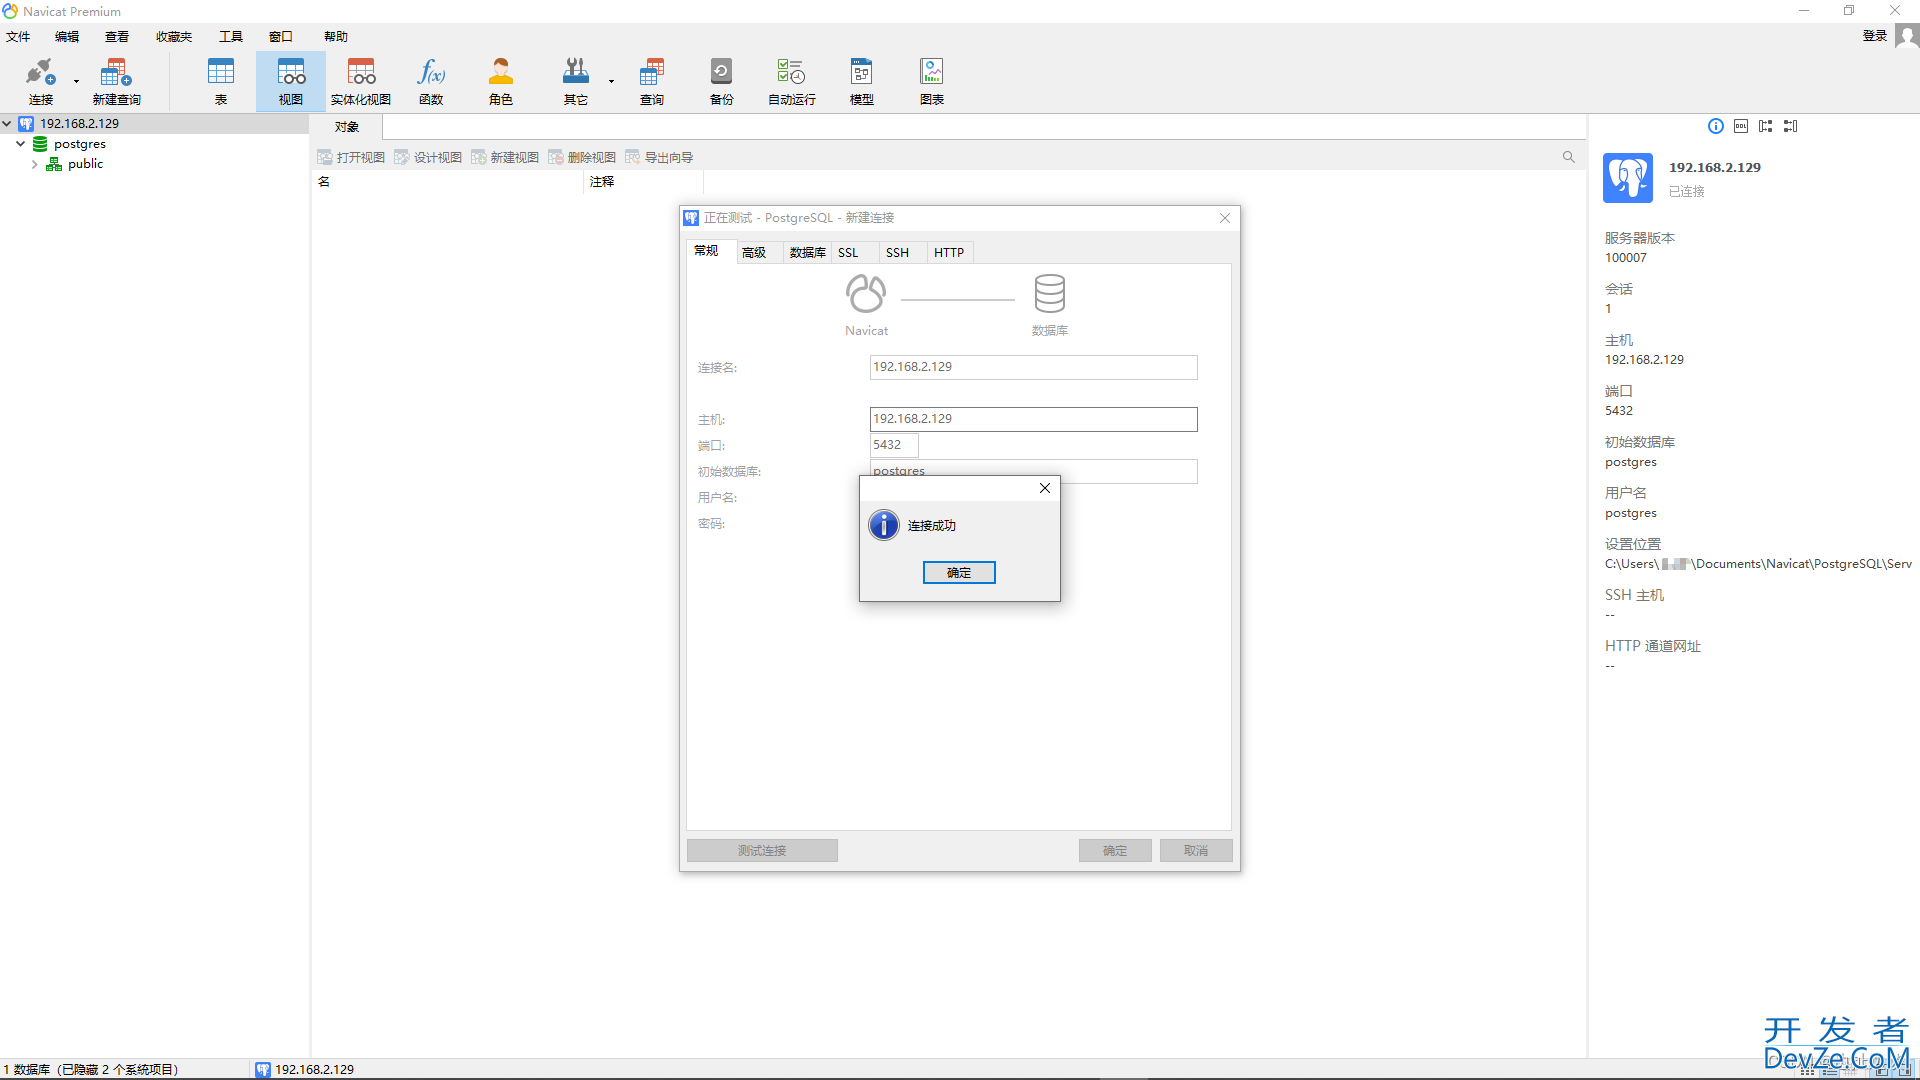
Task: Select the 表 (Table) toolbar icon
Action: point(220,81)
